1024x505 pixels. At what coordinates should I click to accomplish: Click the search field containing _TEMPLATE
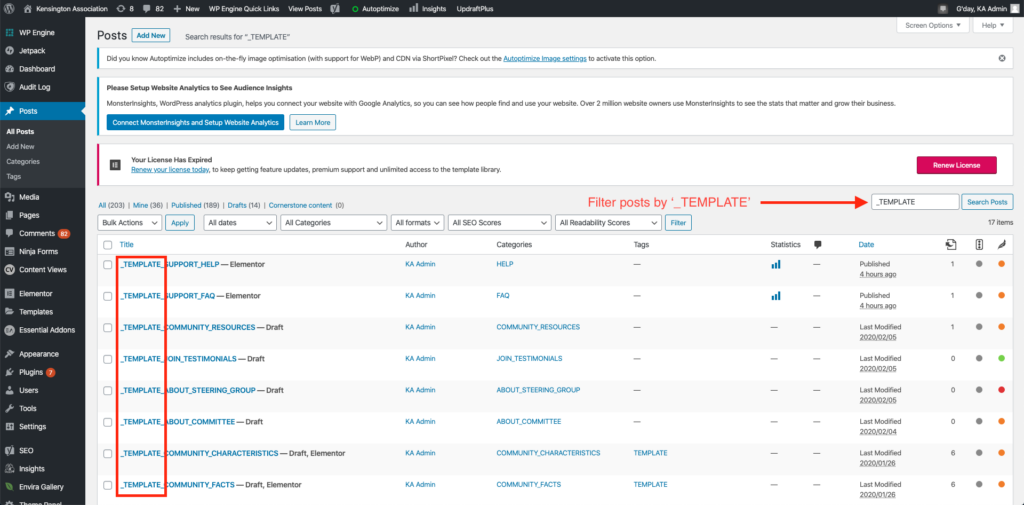(915, 203)
